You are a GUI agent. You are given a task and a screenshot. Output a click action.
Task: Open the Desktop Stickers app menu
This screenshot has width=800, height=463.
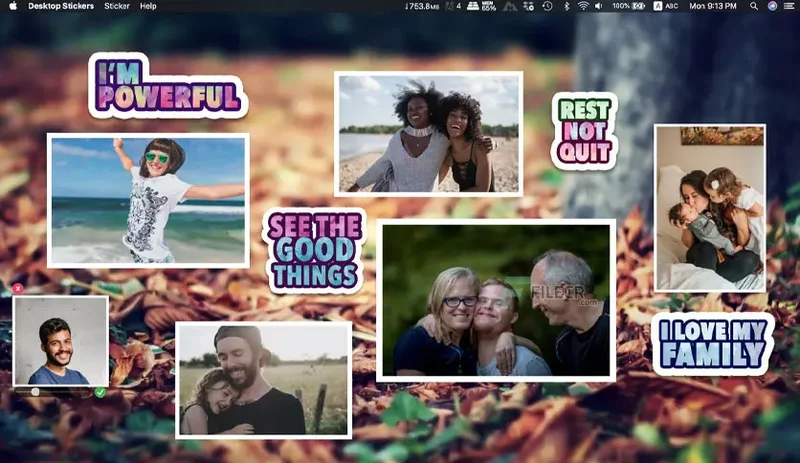(61, 6)
